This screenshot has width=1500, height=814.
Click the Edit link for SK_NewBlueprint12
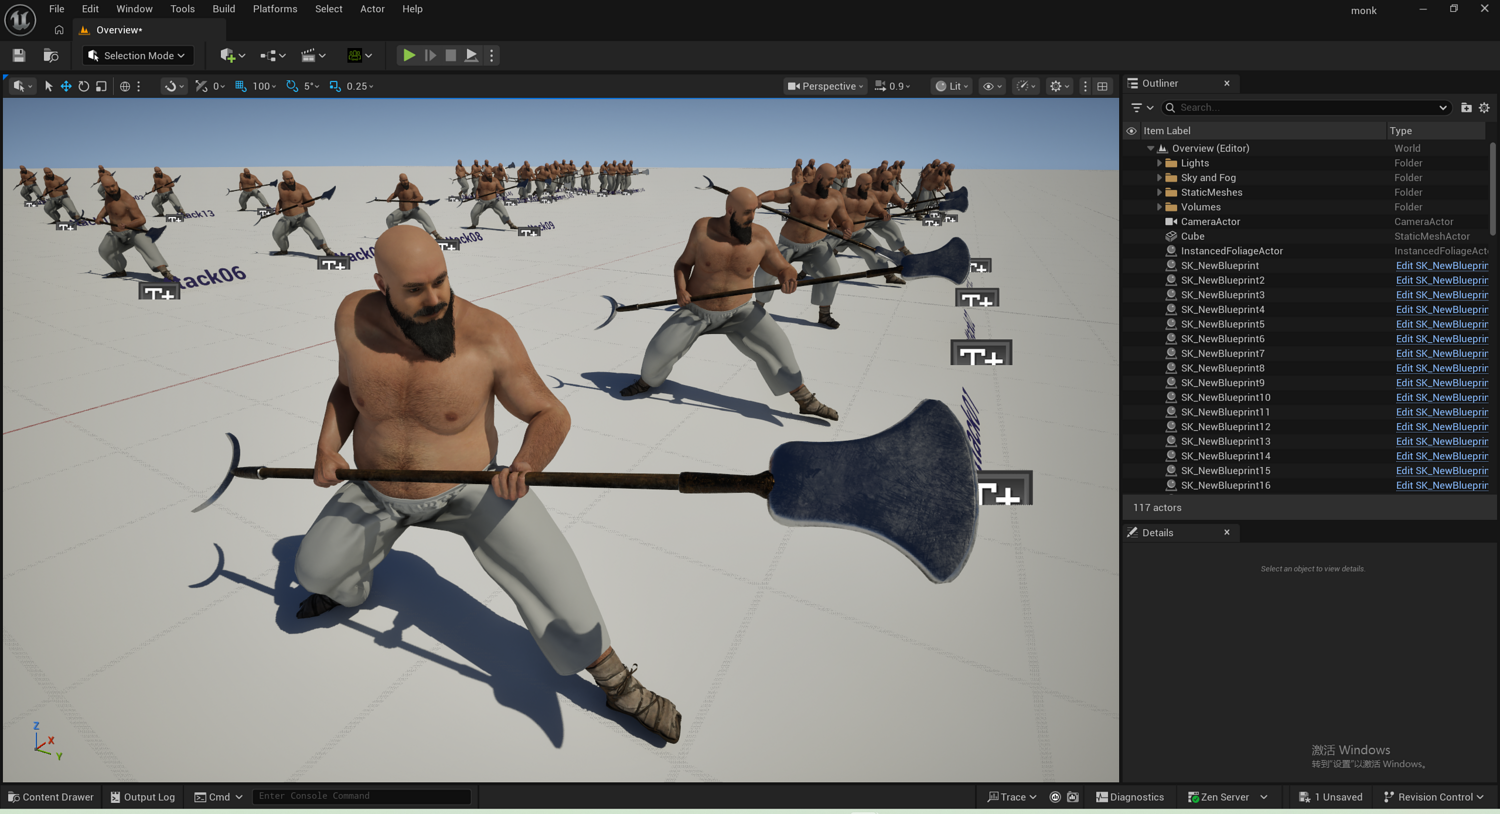tap(1442, 427)
